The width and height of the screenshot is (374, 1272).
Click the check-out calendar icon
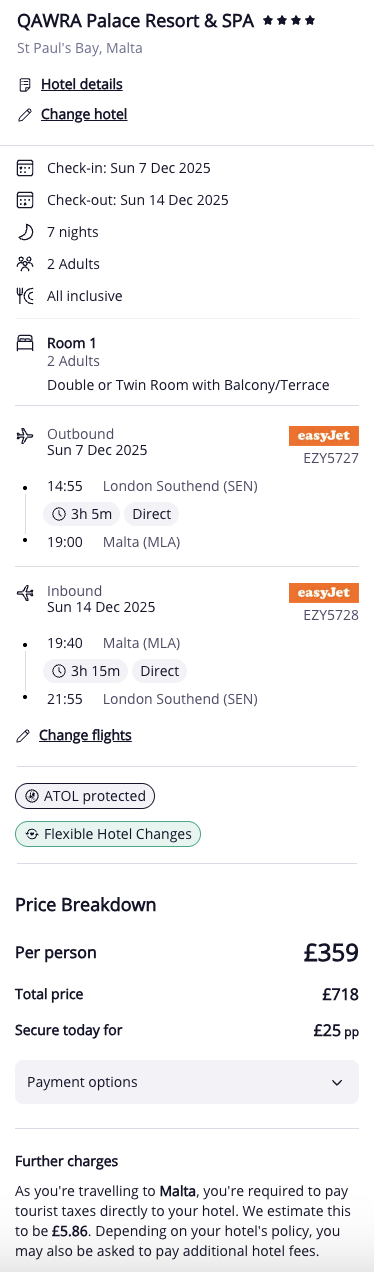coord(26,200)
